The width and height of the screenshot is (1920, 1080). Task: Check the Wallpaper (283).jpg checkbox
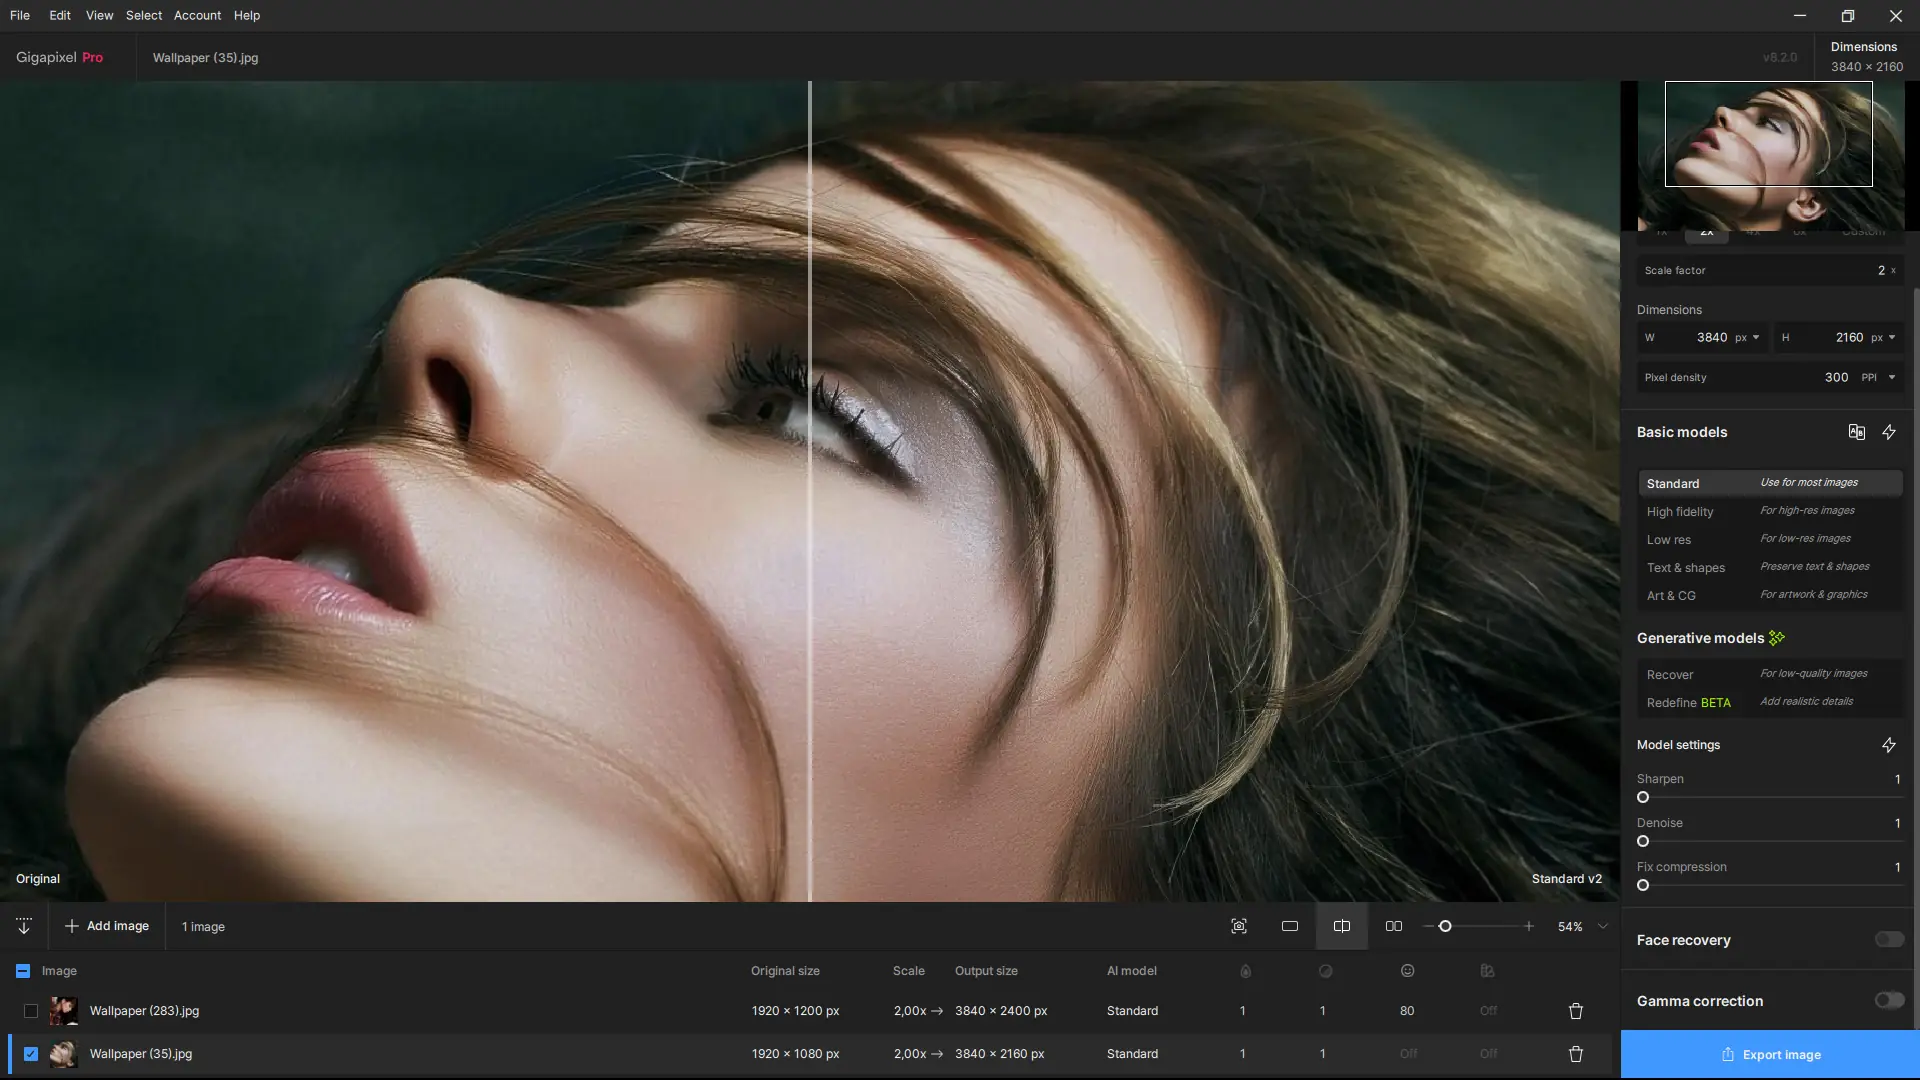31,1011
